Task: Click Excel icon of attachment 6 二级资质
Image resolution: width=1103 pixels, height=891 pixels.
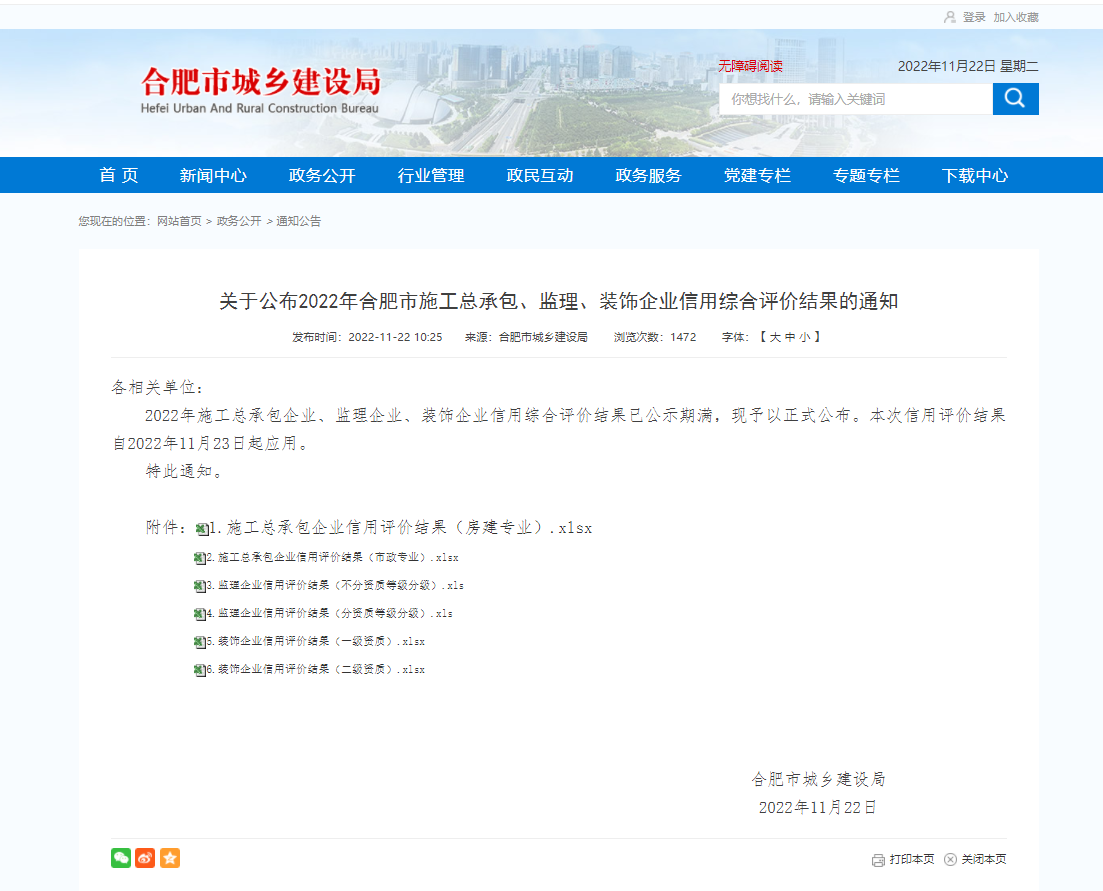Action: 200,670
